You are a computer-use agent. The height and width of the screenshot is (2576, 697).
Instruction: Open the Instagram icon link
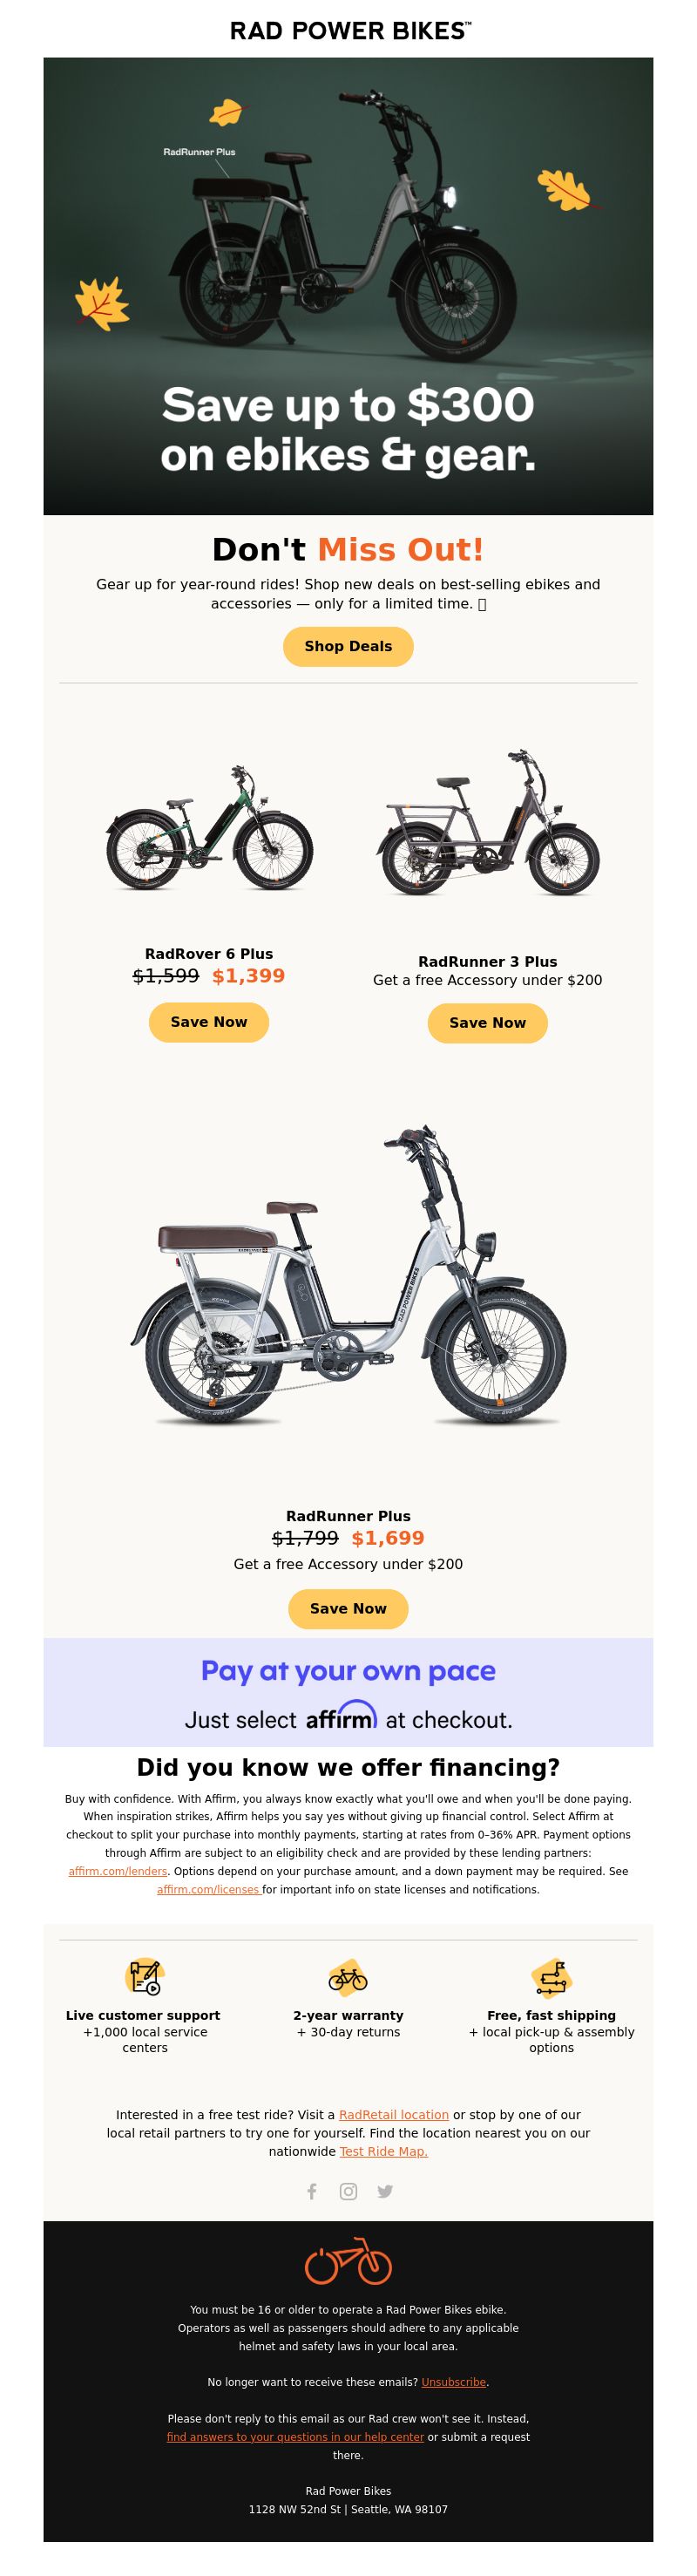point(348,2191)
